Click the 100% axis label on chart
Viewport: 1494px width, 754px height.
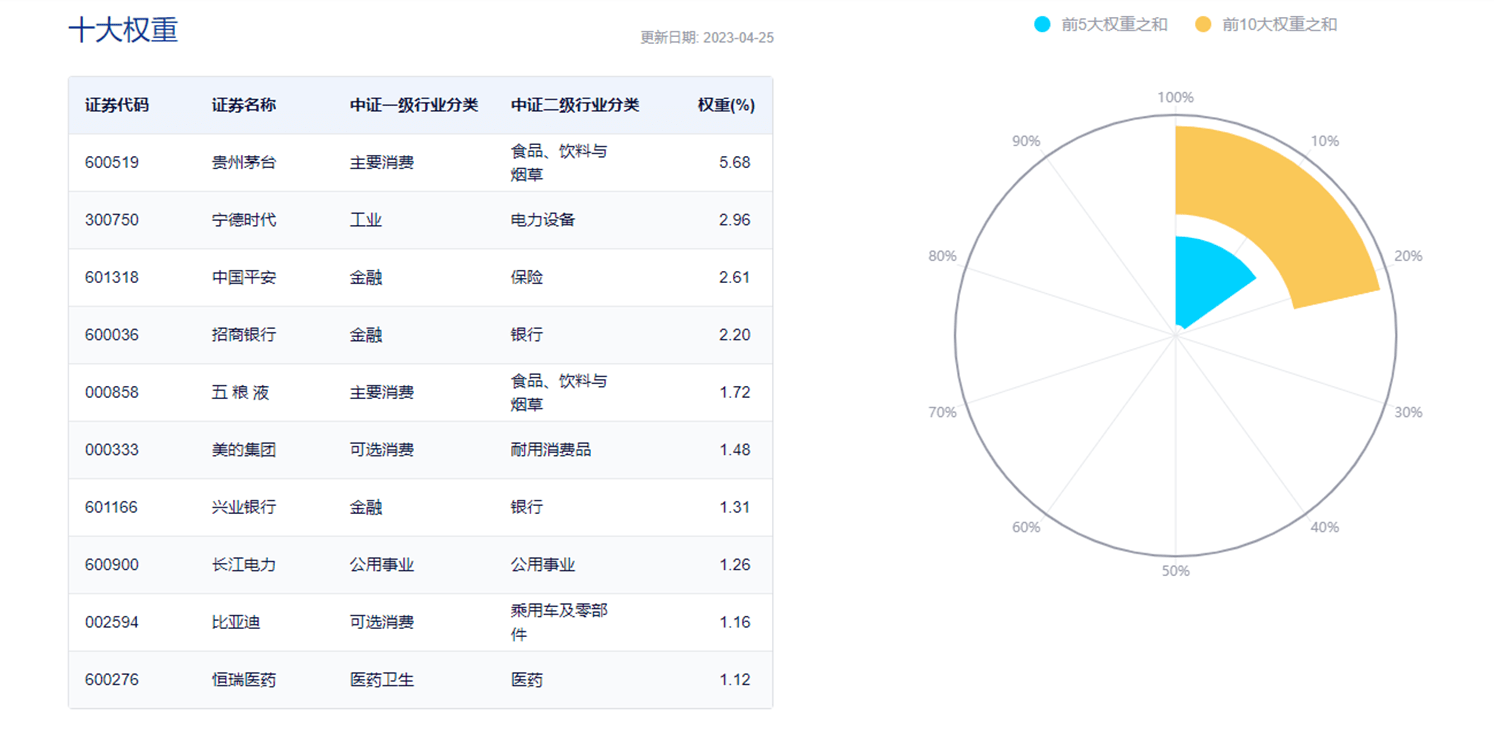tap(1175, 97)
